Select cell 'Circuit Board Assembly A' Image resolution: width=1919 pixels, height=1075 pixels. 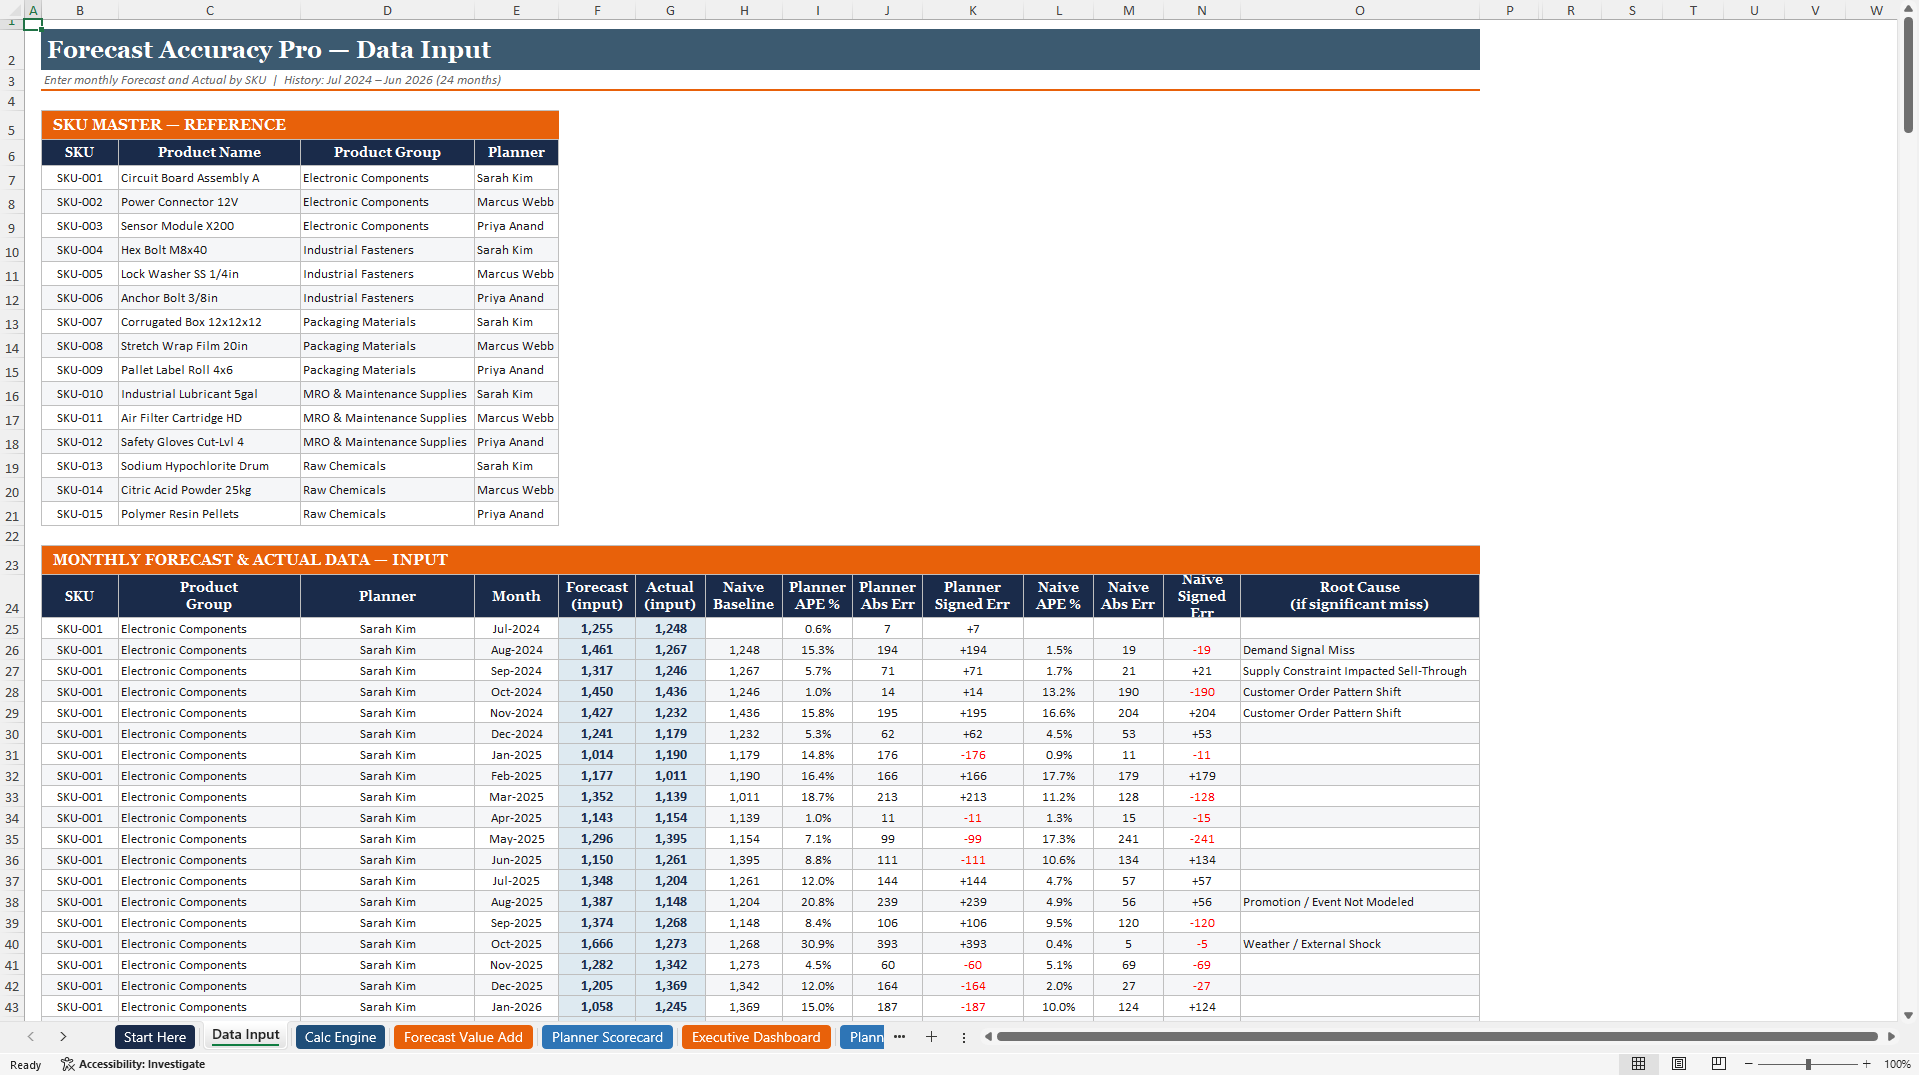point(209,178)
